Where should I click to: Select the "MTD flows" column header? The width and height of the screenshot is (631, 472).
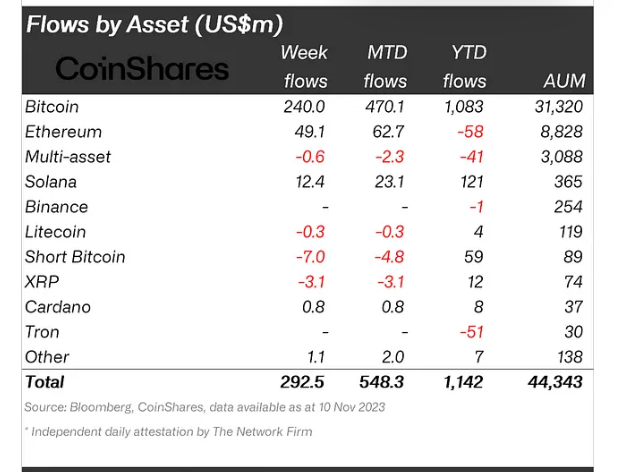(x=385, y=66)
